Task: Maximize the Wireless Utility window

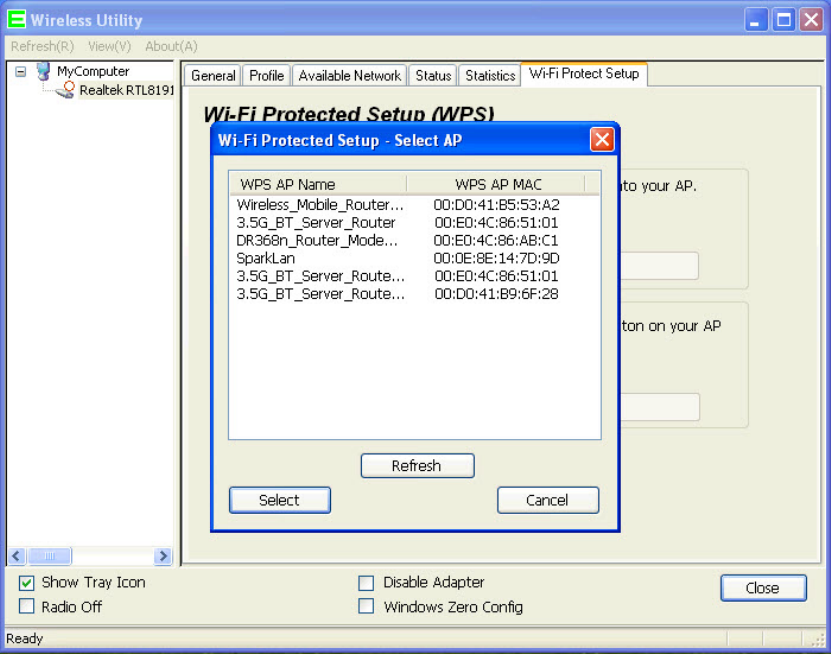Action: 783,20
